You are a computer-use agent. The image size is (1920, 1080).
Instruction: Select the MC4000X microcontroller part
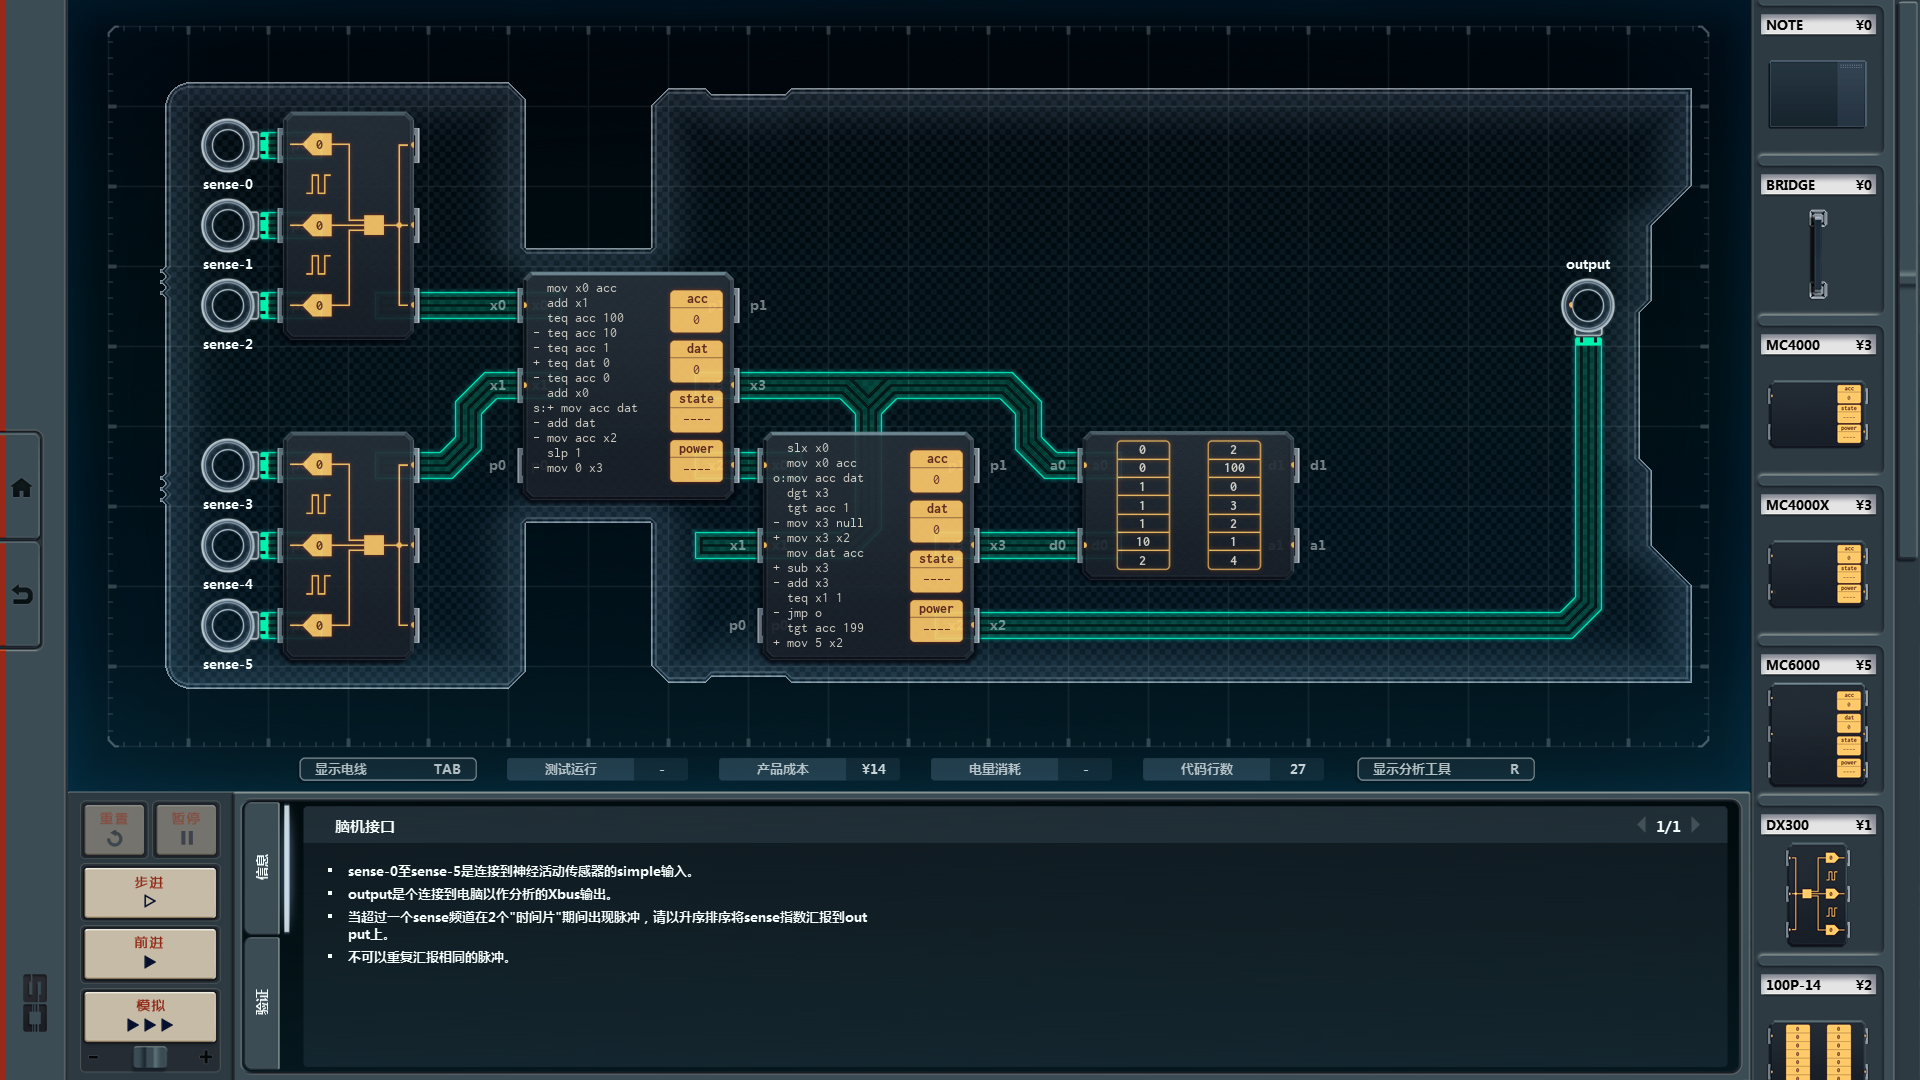(x=1817, y=574)
